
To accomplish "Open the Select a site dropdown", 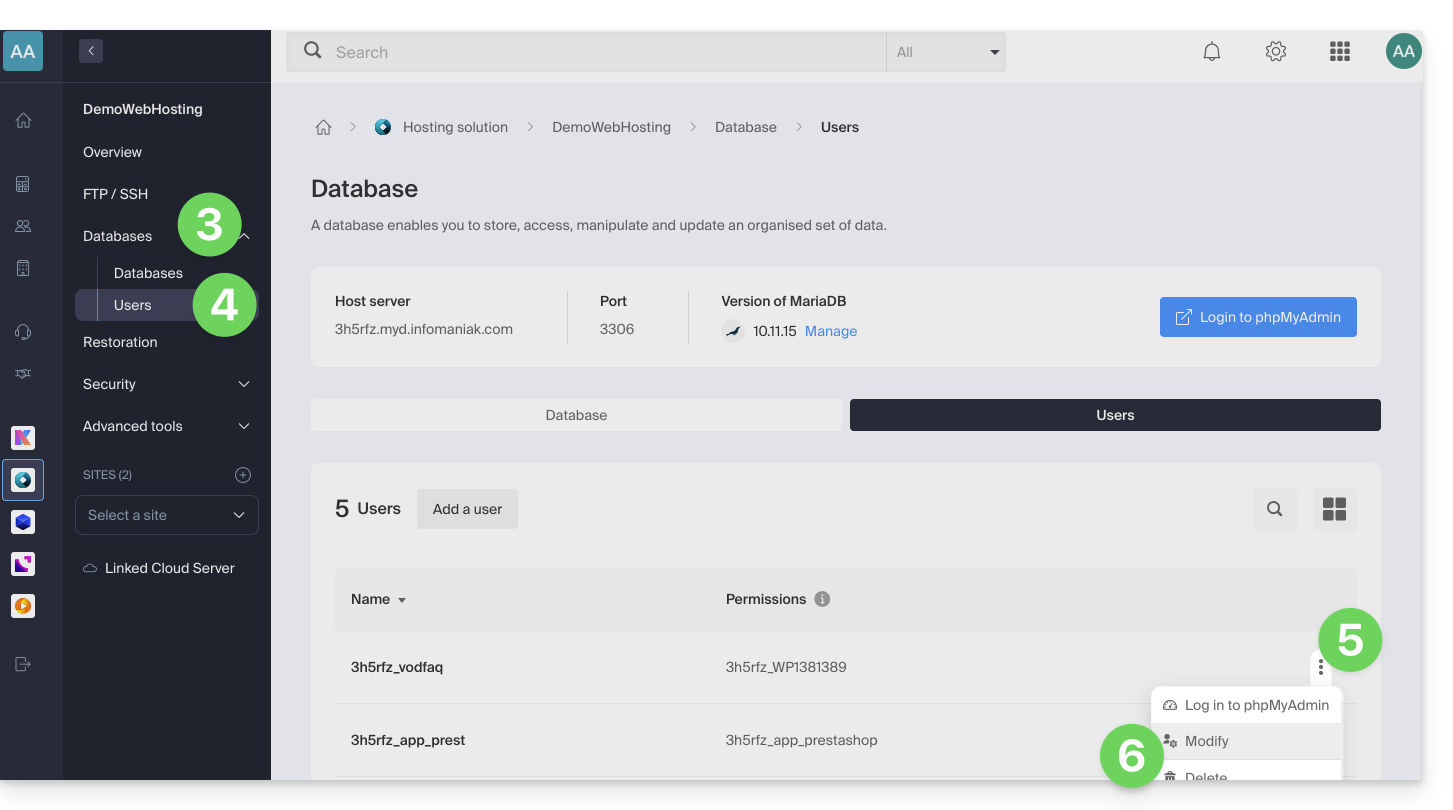I will (x=166, y=515).
